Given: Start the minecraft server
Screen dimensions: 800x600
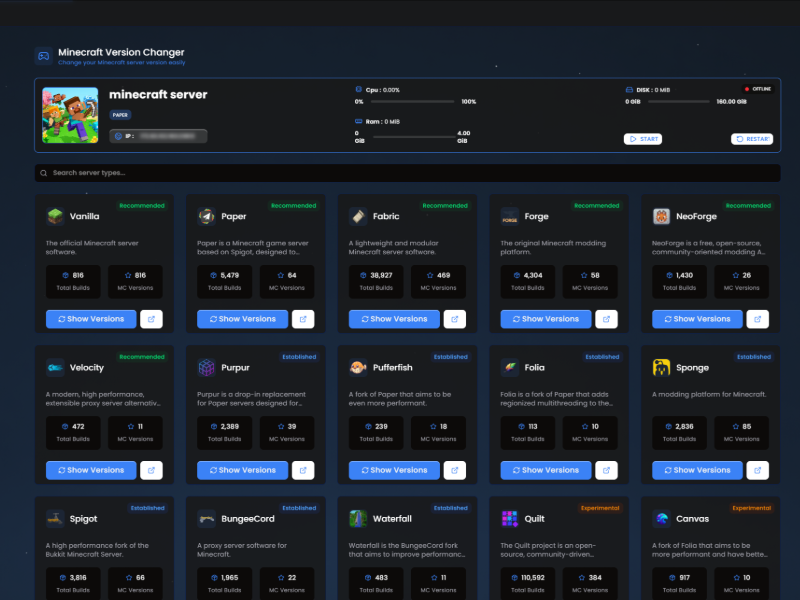Looking at the screenshot, I should tap(643, 139).
